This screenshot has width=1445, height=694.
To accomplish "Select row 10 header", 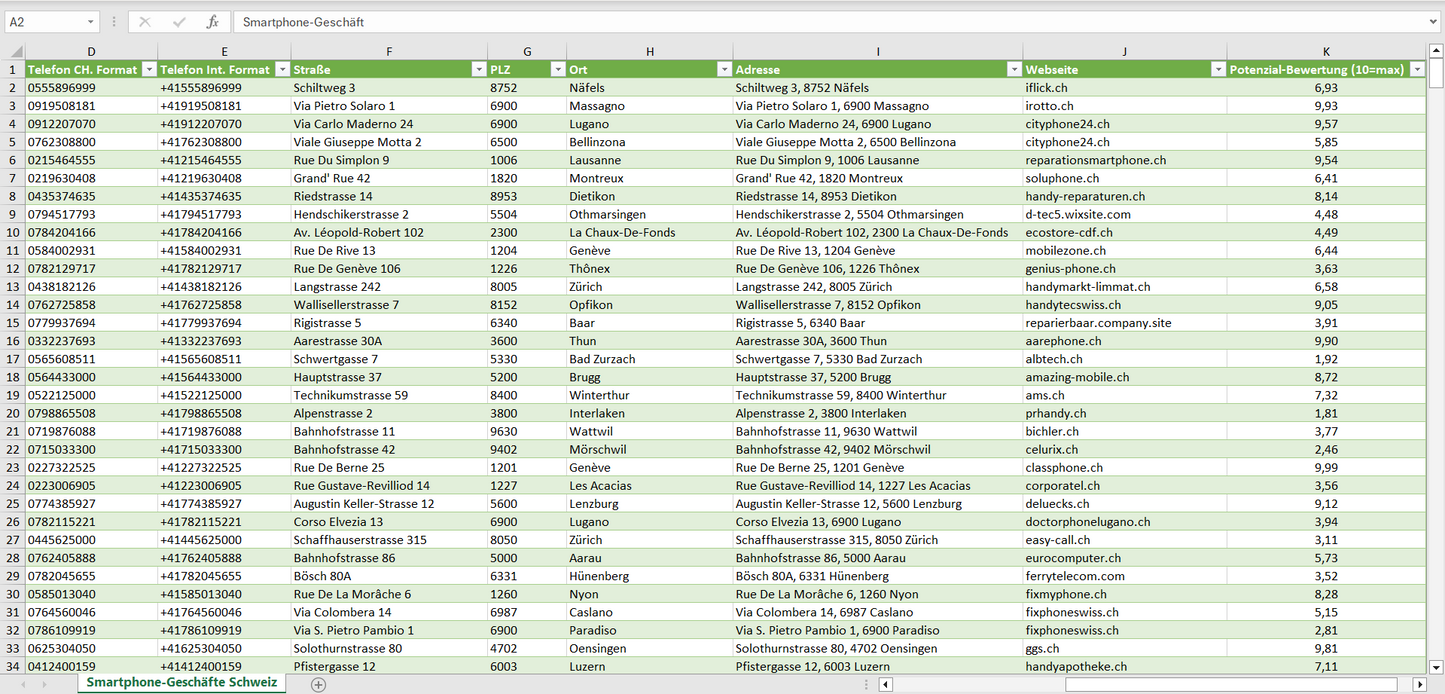I will [x=13, y=232].
